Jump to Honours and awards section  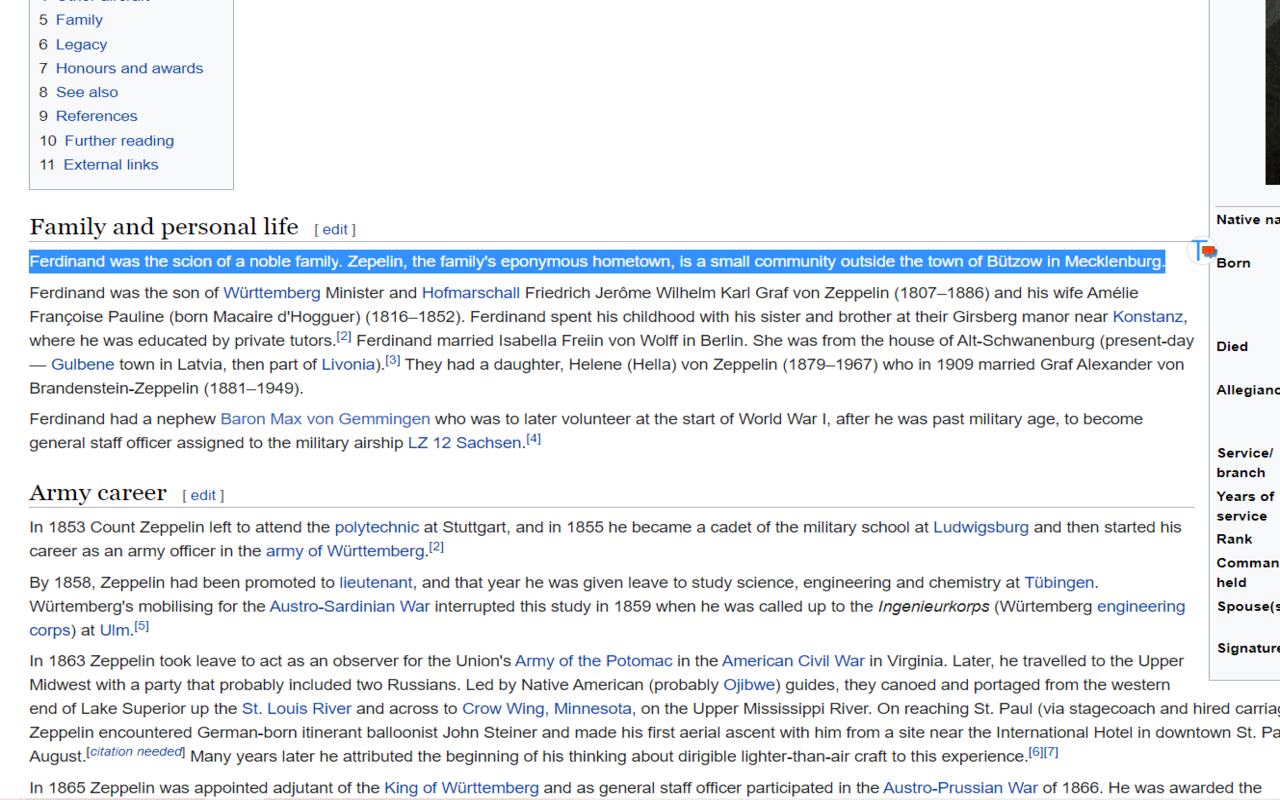click(129, 68)
